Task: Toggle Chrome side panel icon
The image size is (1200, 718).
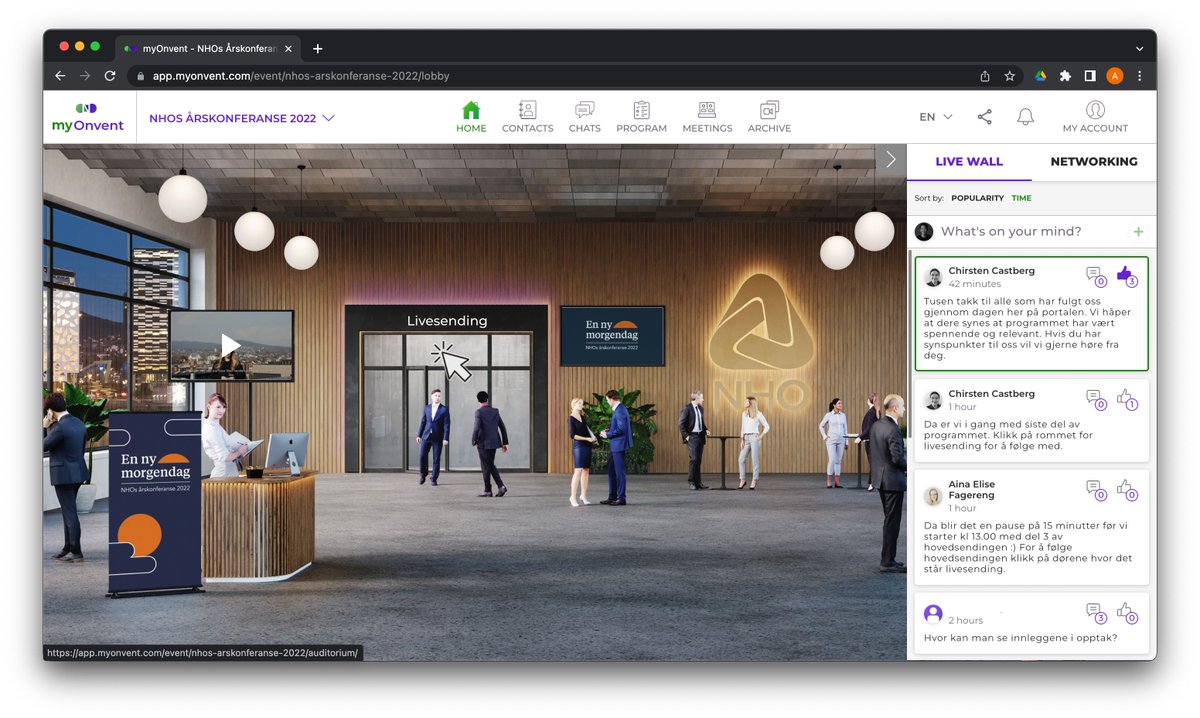Action: (1090, 76)
